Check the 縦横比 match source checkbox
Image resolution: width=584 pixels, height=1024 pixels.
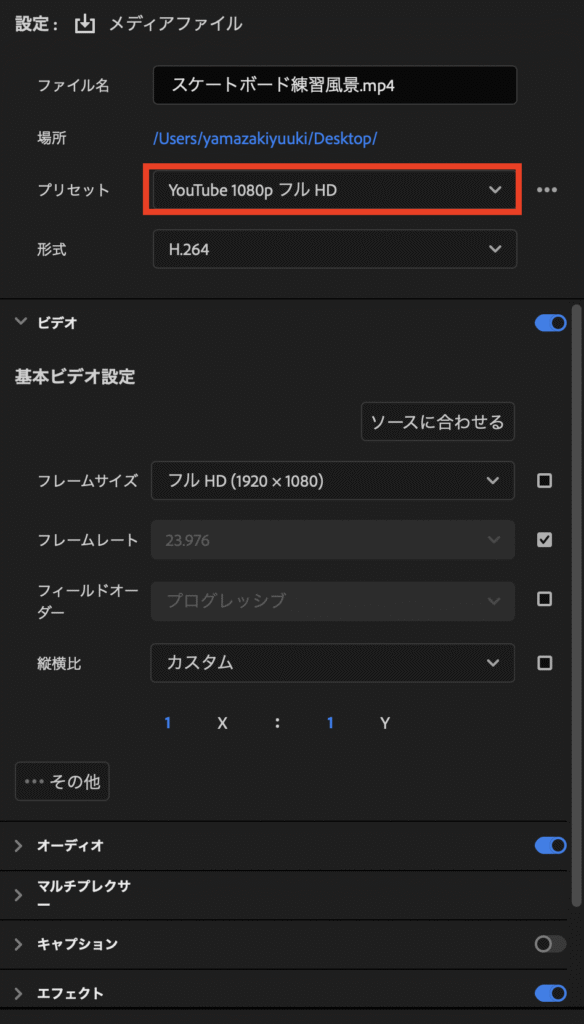pos(544,663)
